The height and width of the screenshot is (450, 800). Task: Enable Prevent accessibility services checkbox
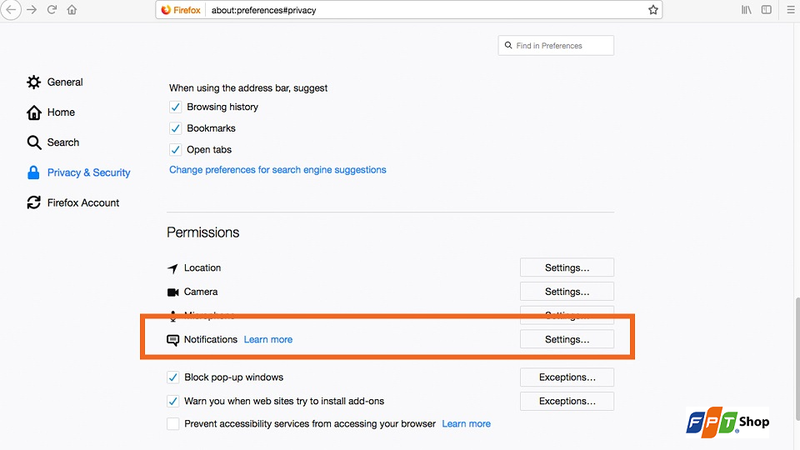click(x=173, y=424)
